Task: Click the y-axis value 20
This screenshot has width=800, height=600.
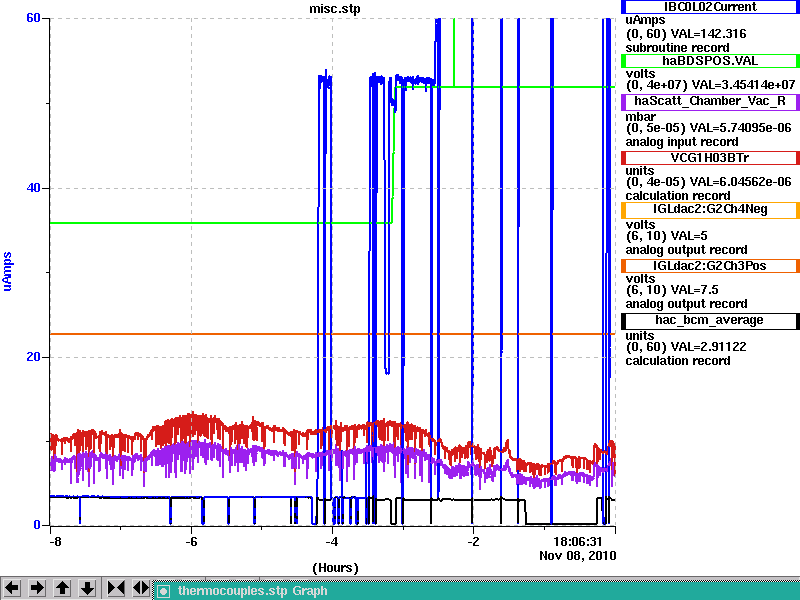Action: tap(33, 357)
